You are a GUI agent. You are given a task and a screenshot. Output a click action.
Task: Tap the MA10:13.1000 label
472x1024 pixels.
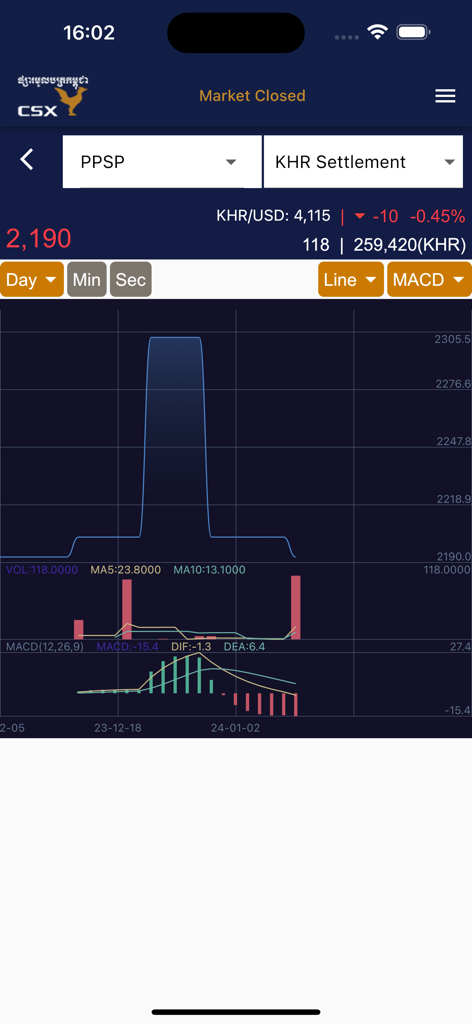[x=210, y=570]
